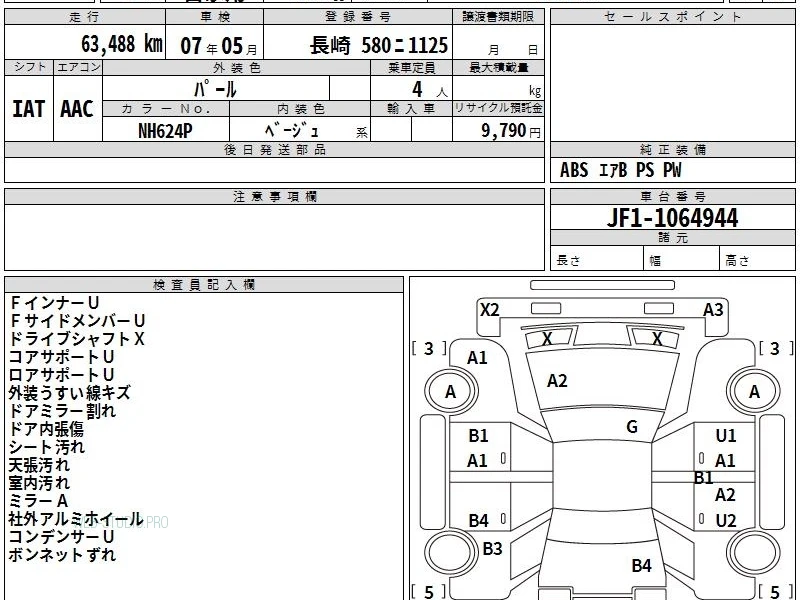The image size is (800, 600).
Task: Select the note ボンネットずれ
Action: [x=62, y=555]
